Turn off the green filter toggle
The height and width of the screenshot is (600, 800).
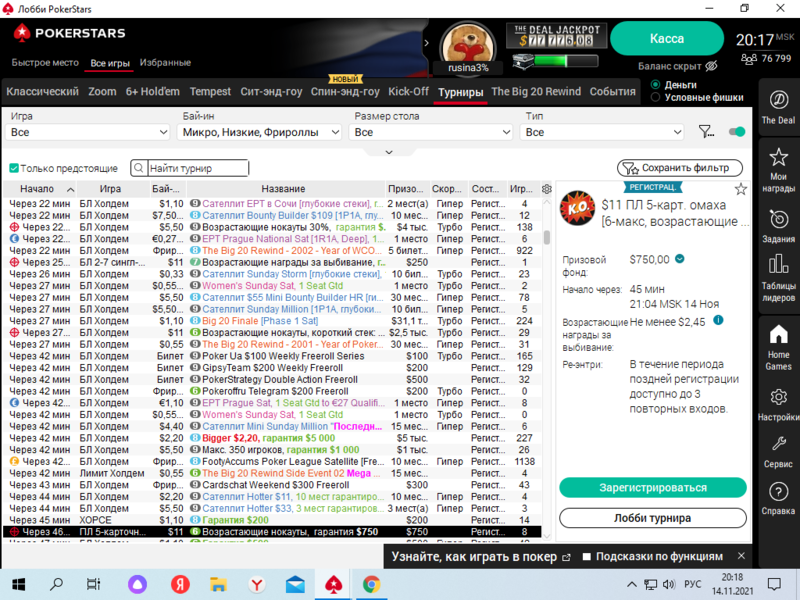[x=737, y=132]
